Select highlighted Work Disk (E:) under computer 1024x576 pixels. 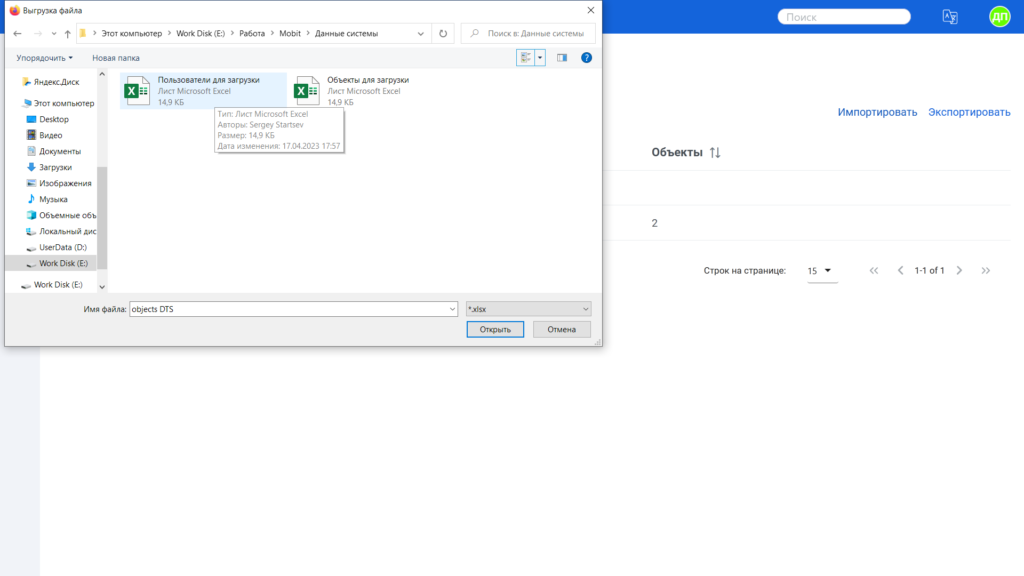(52, 263)
